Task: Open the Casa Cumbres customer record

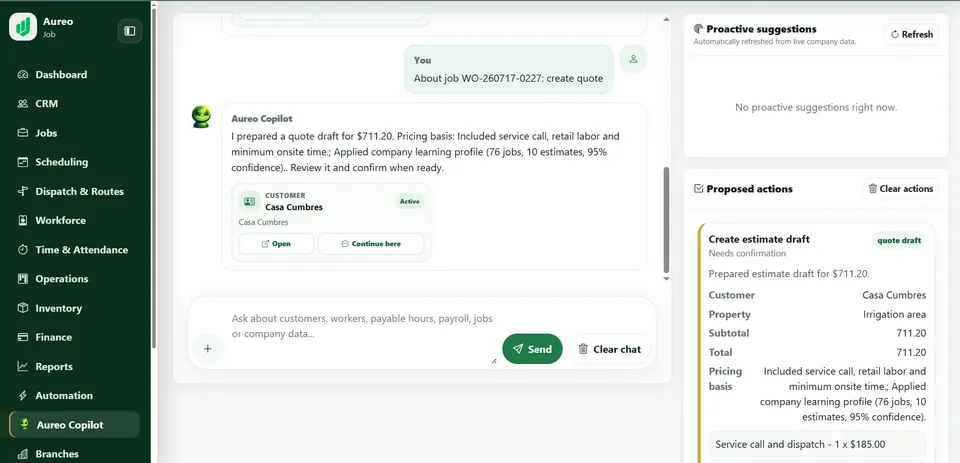Action: (x=276, y=244)
